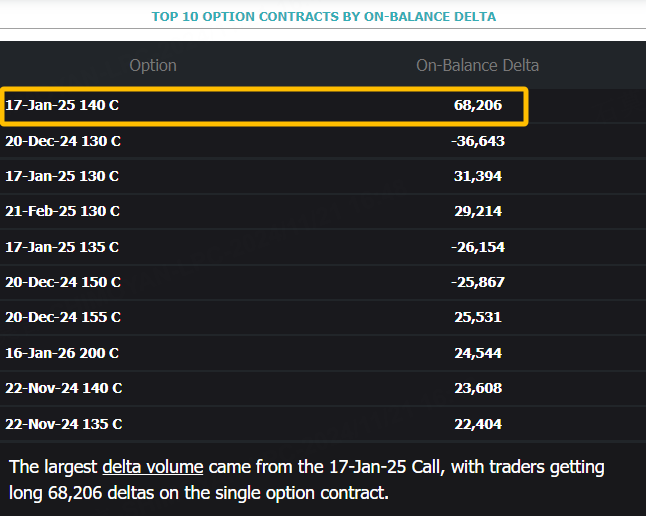Select the 16-Jan-26 200 C contract

pyautogui.click(x=62, y=353)
